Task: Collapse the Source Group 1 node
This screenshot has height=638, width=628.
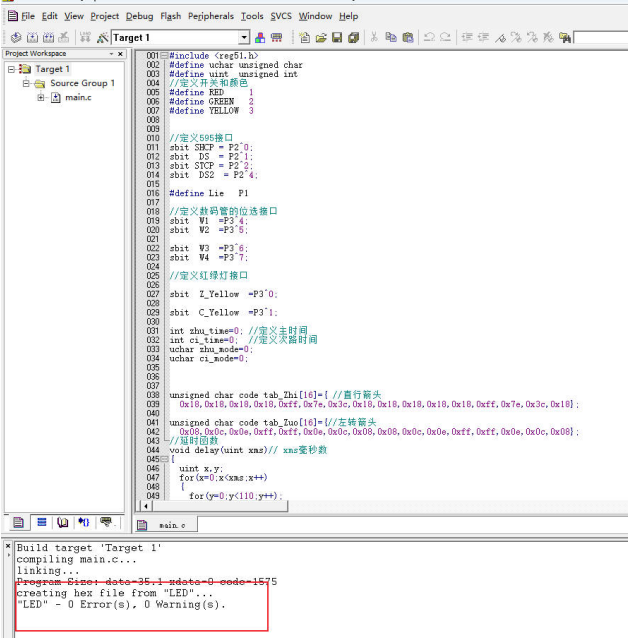Action: click(x=26, y=83)
